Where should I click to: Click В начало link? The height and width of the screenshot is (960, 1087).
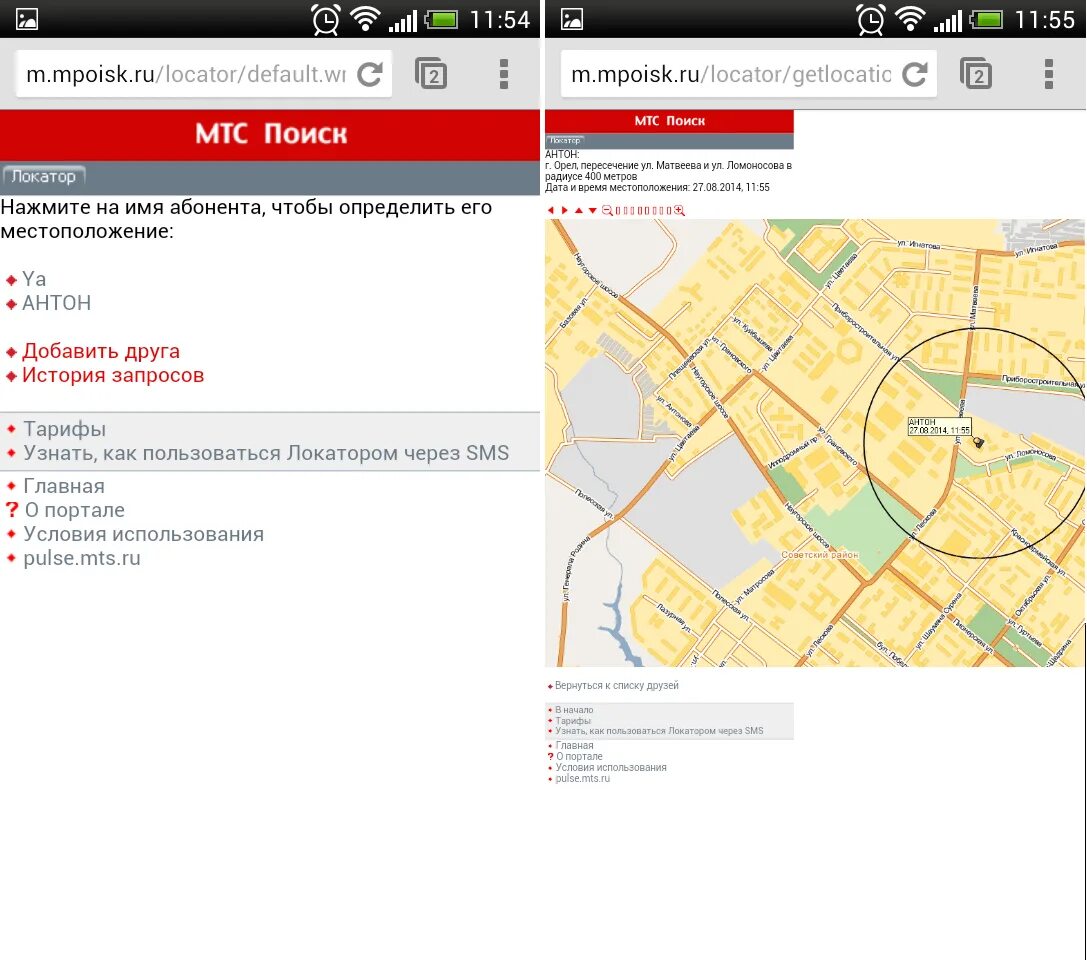tap(574, 710)
